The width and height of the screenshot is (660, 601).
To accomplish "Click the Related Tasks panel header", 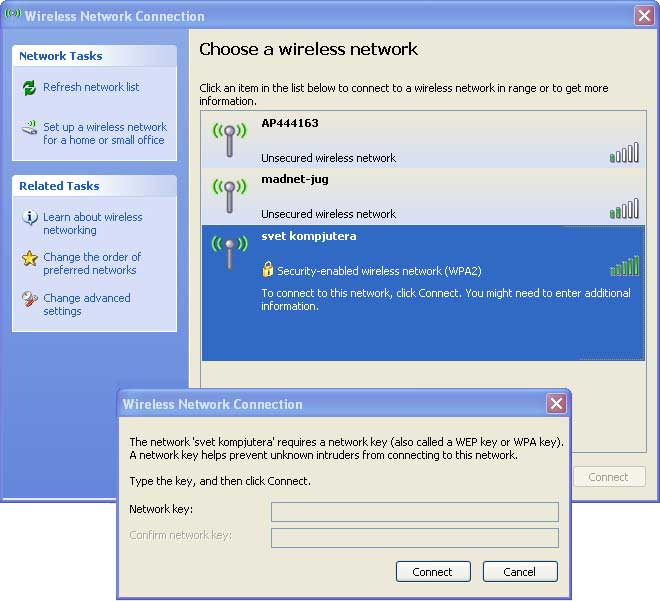I will pos(94,186).
